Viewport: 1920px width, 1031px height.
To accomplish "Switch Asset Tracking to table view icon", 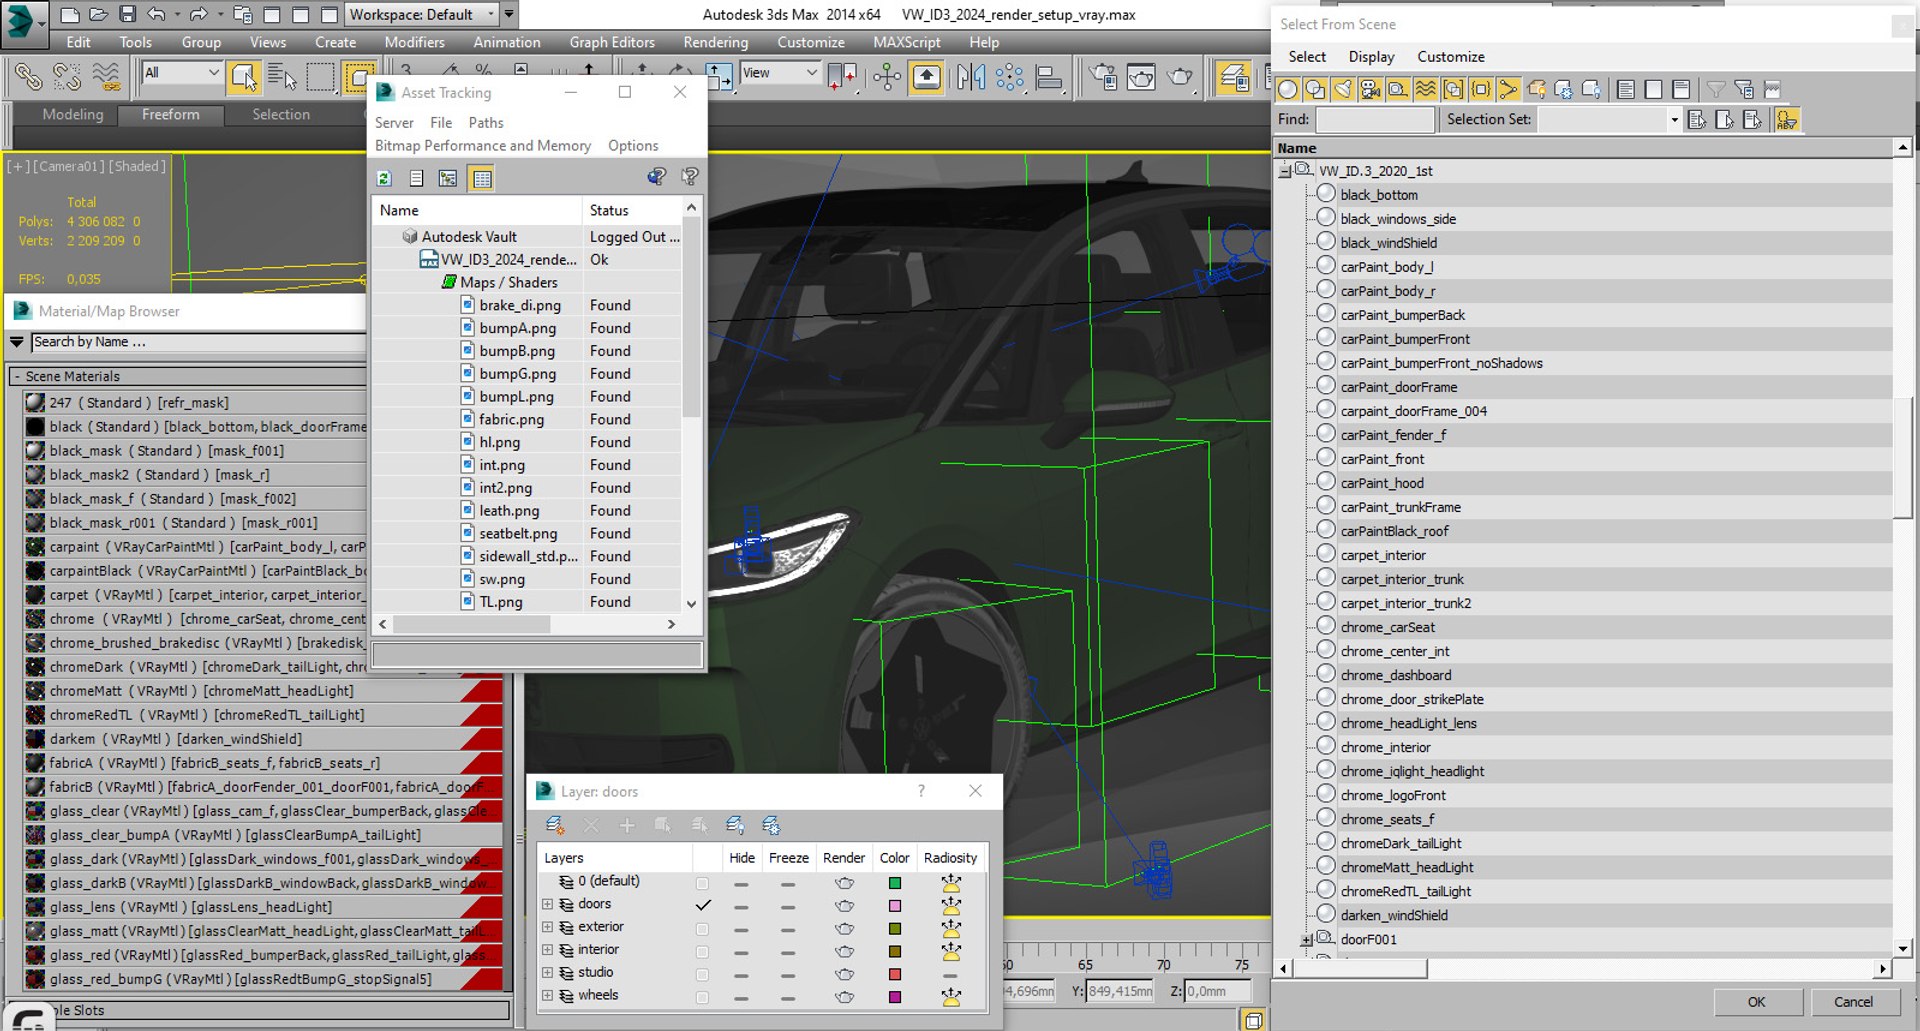I will 482,178.
